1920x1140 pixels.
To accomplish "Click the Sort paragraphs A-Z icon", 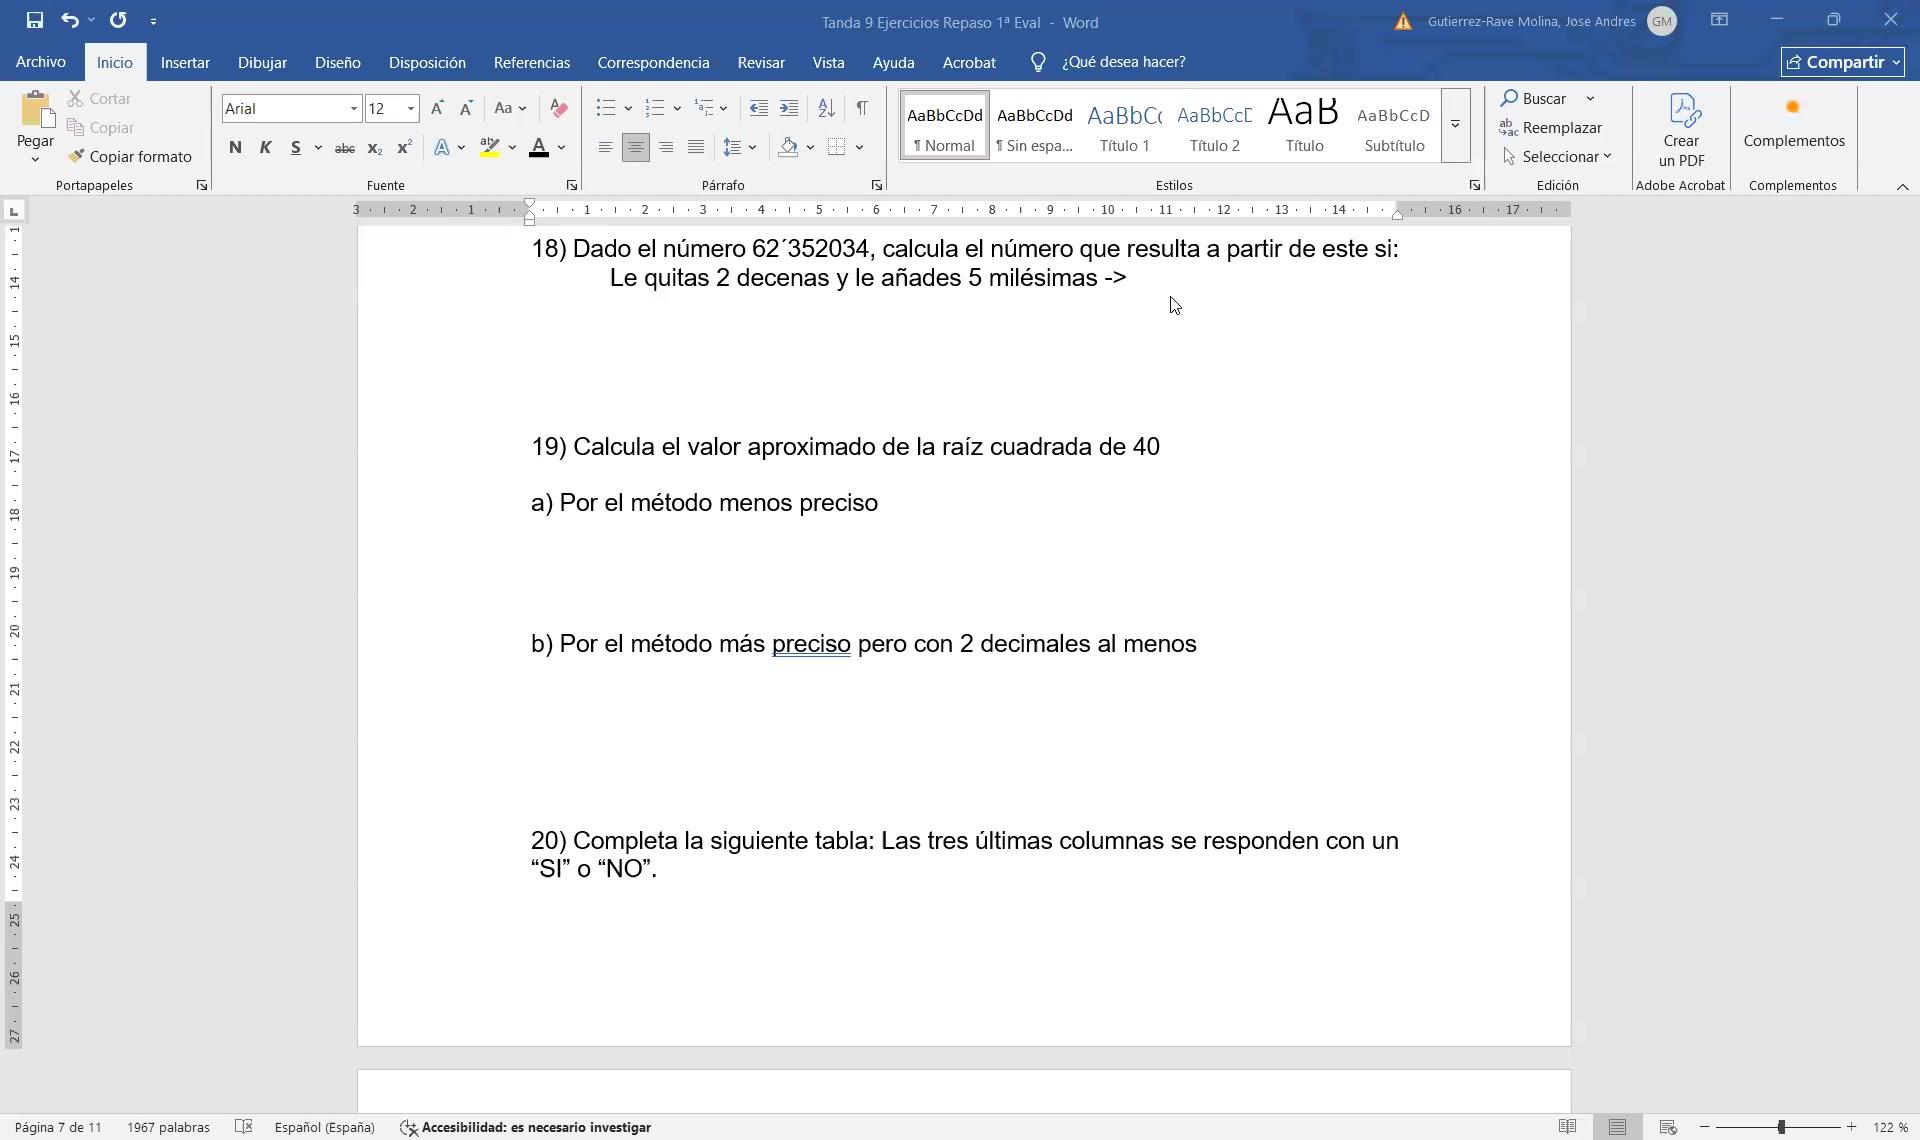I will tap(826, 108).
